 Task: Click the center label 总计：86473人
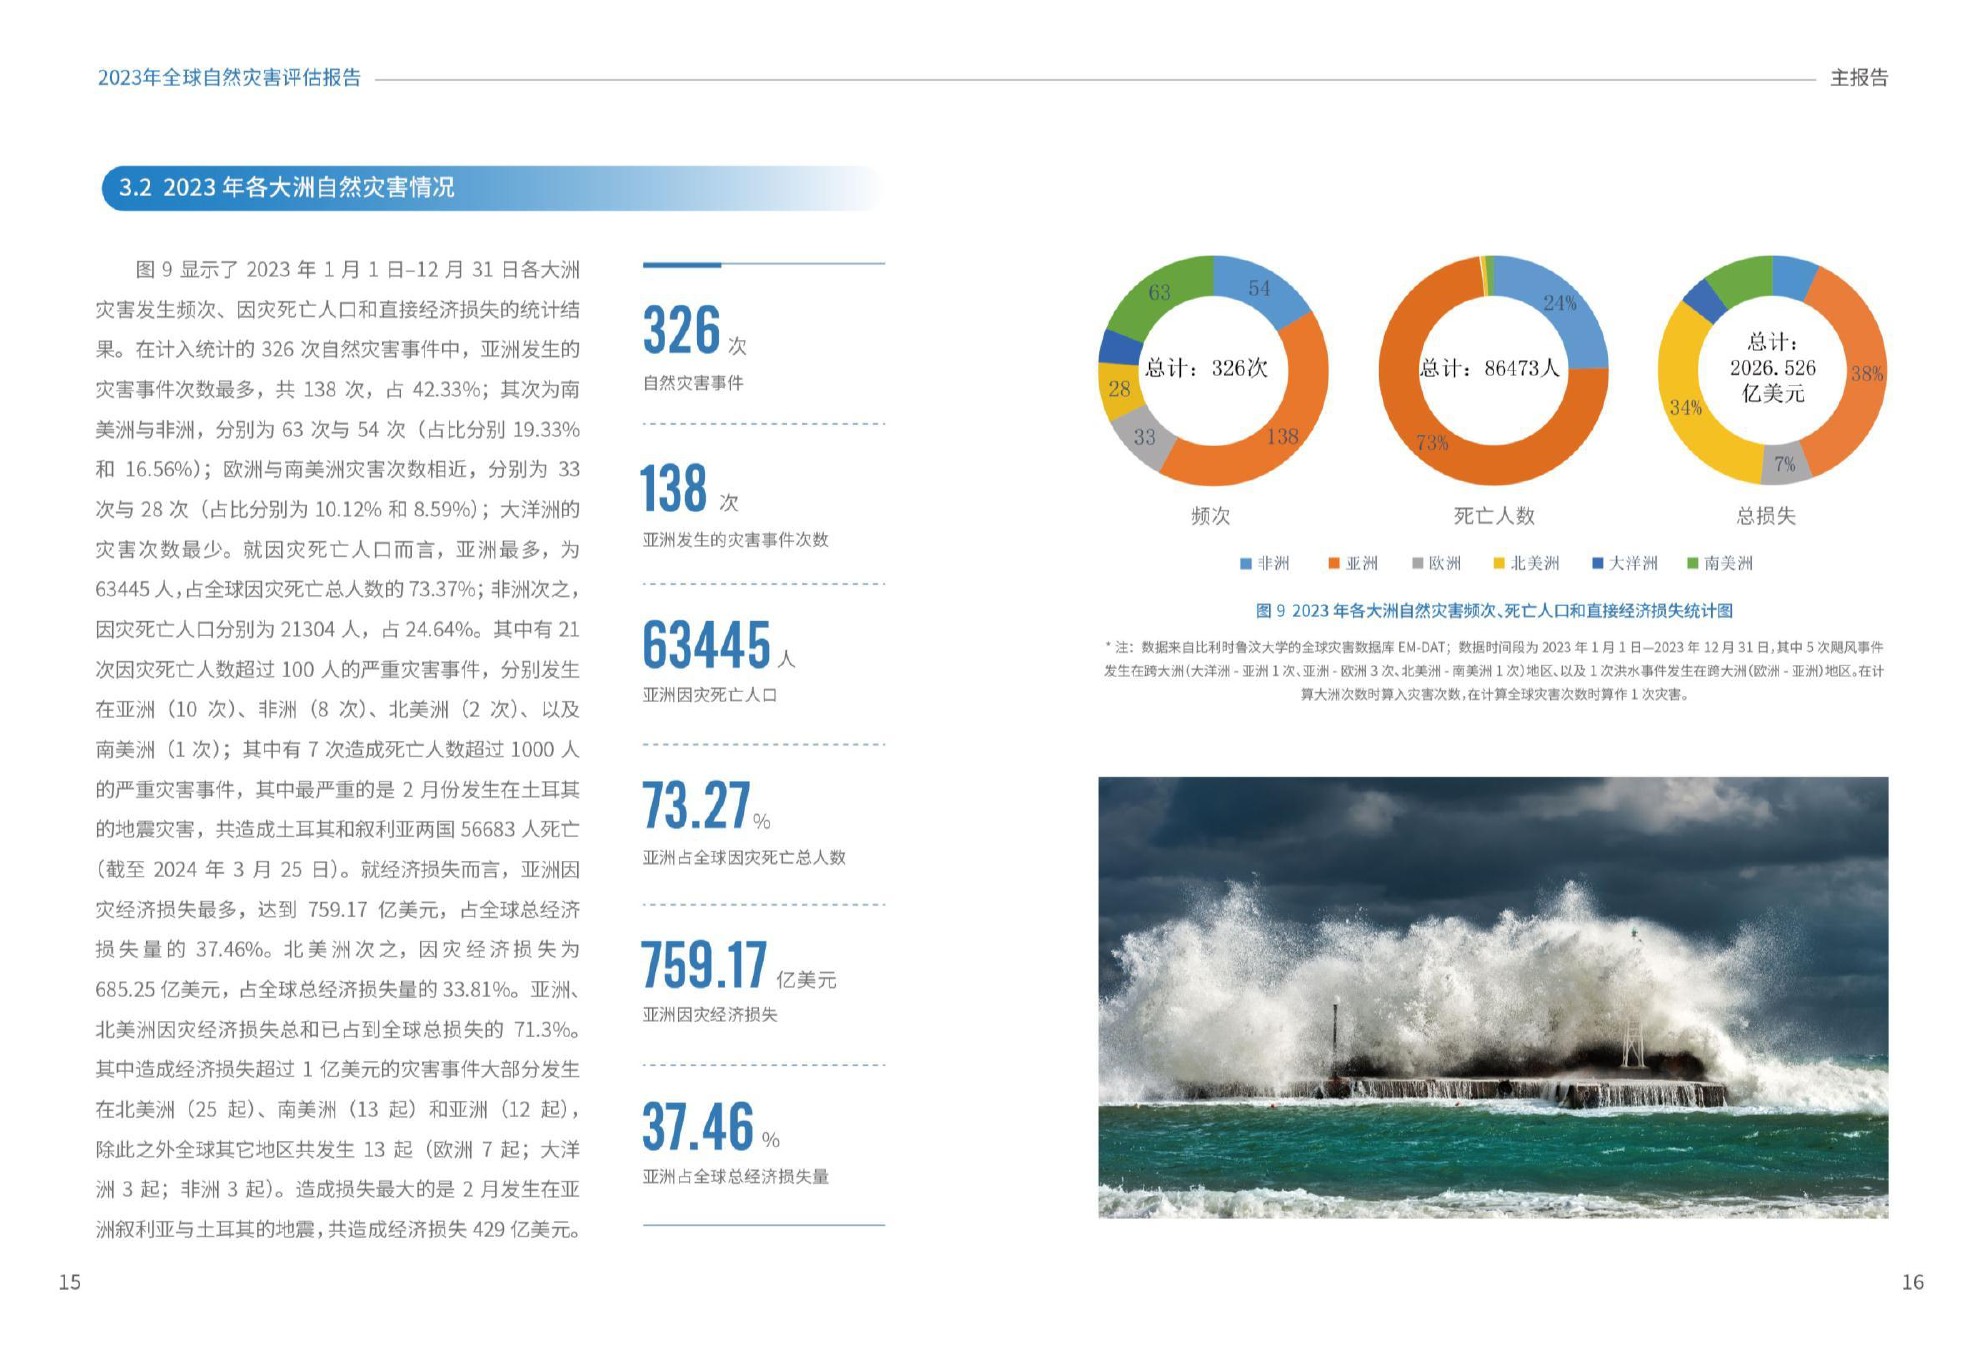point(1490,368)
